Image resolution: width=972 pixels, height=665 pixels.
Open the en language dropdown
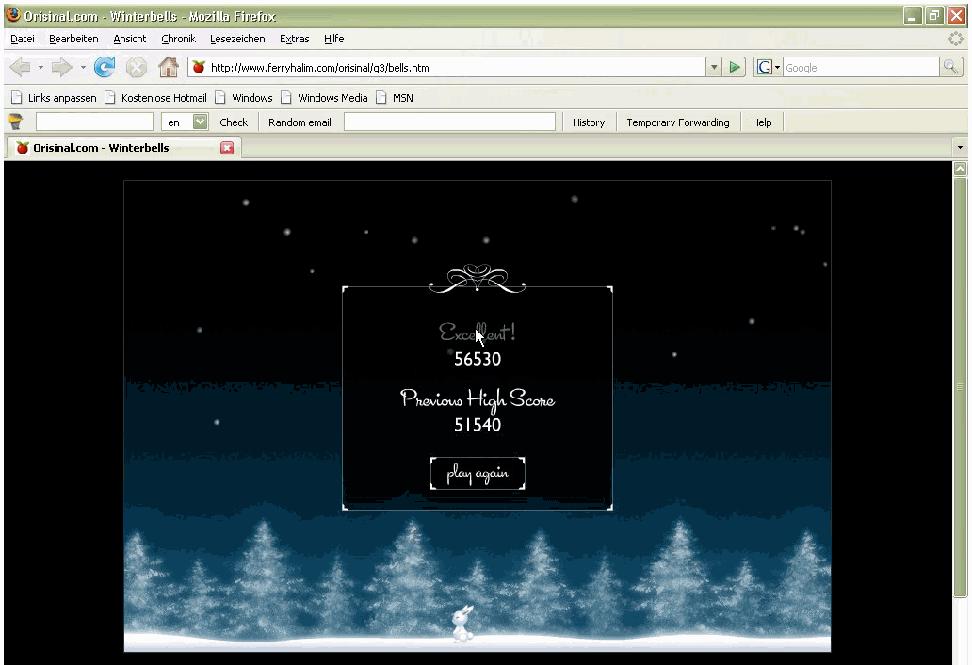click(x=200, y=121)
